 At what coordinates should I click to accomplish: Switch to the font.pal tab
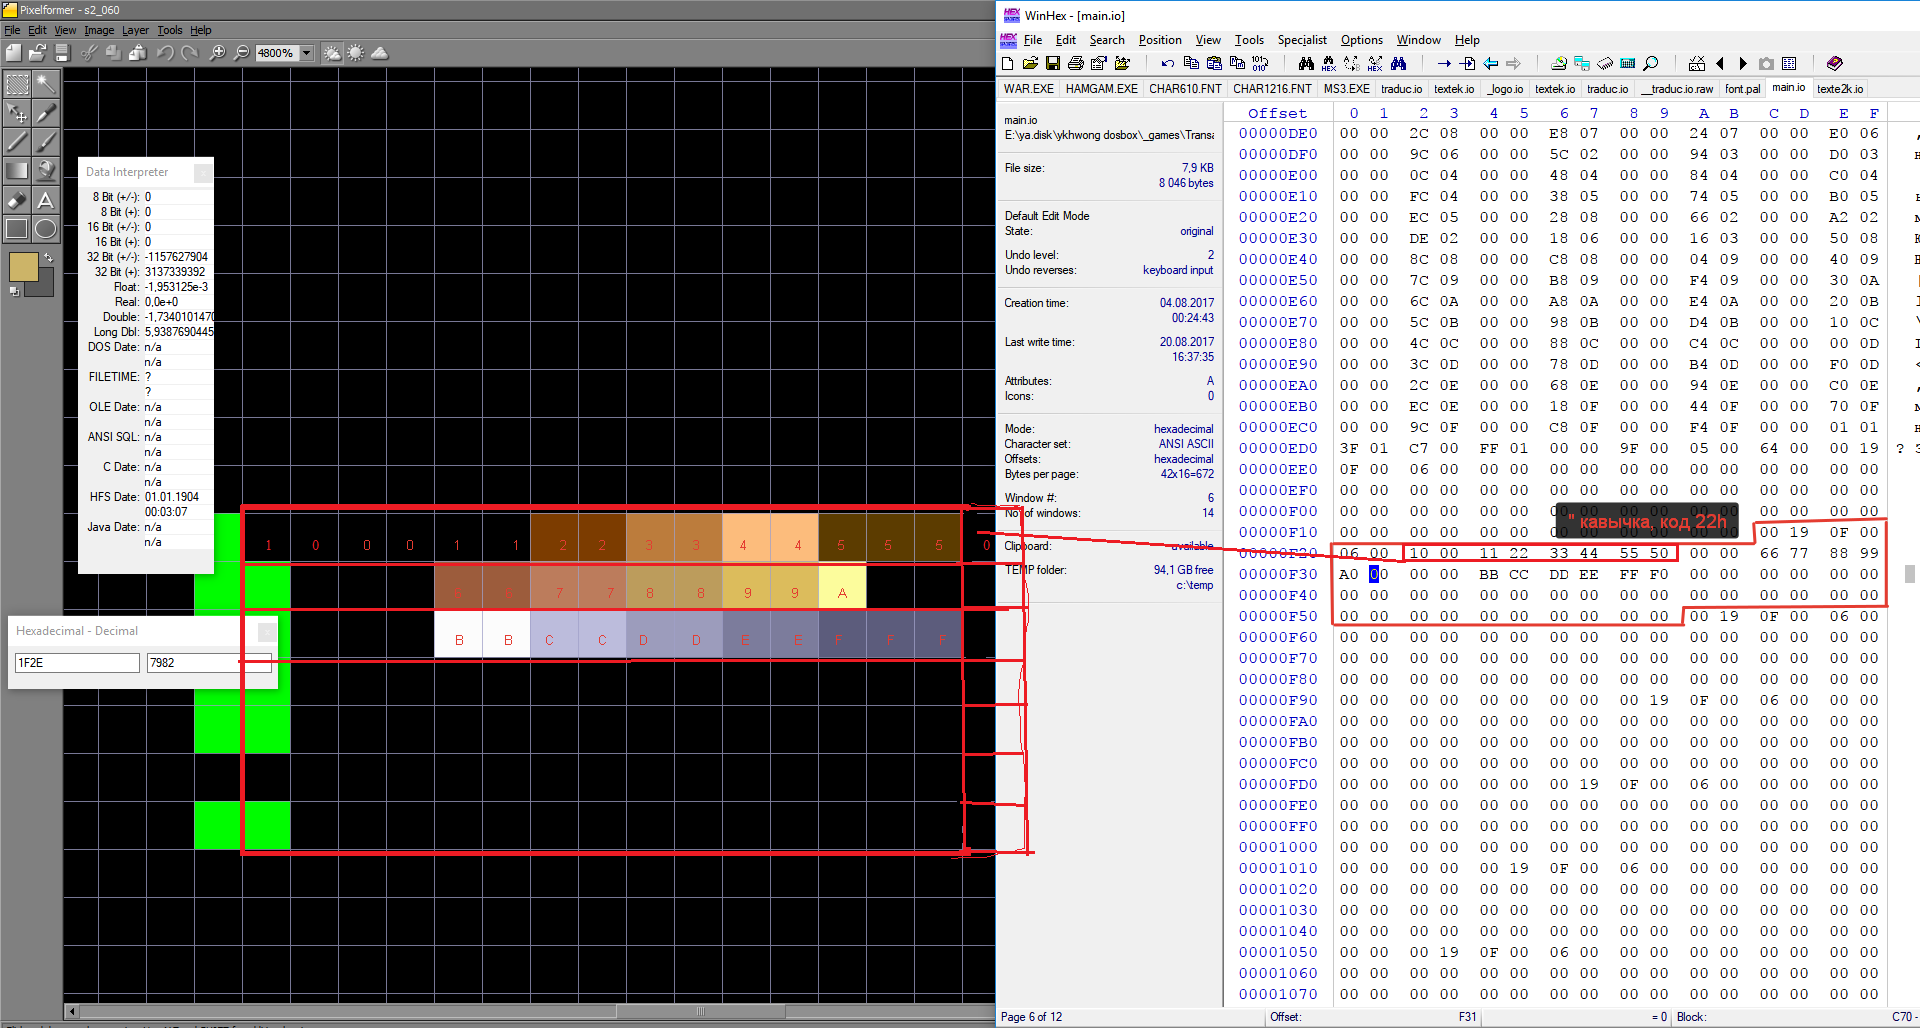(x=1742, y=89)
